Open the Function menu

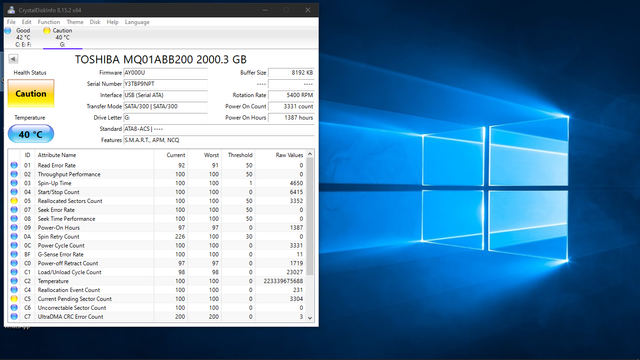(49, 22)
